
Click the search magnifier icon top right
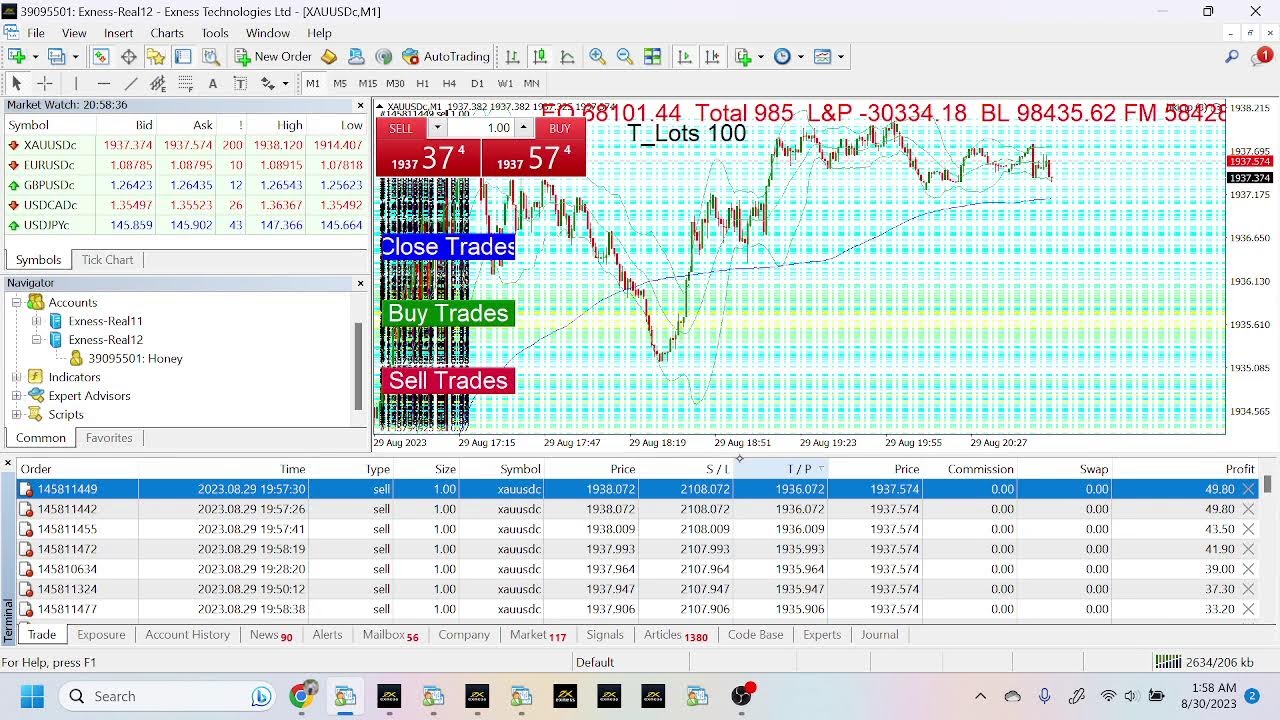(x=1232, y=57)
